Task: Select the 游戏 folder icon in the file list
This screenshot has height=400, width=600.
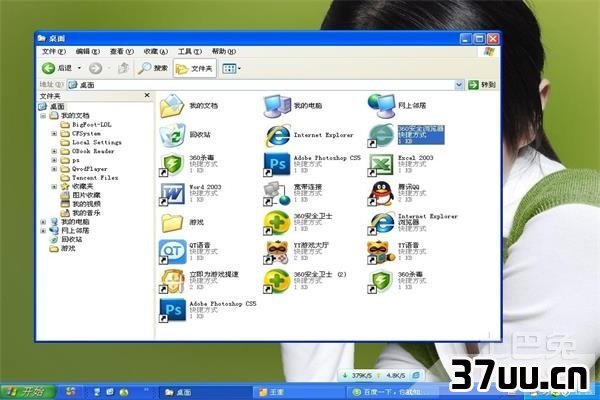Action: [172, 223]
